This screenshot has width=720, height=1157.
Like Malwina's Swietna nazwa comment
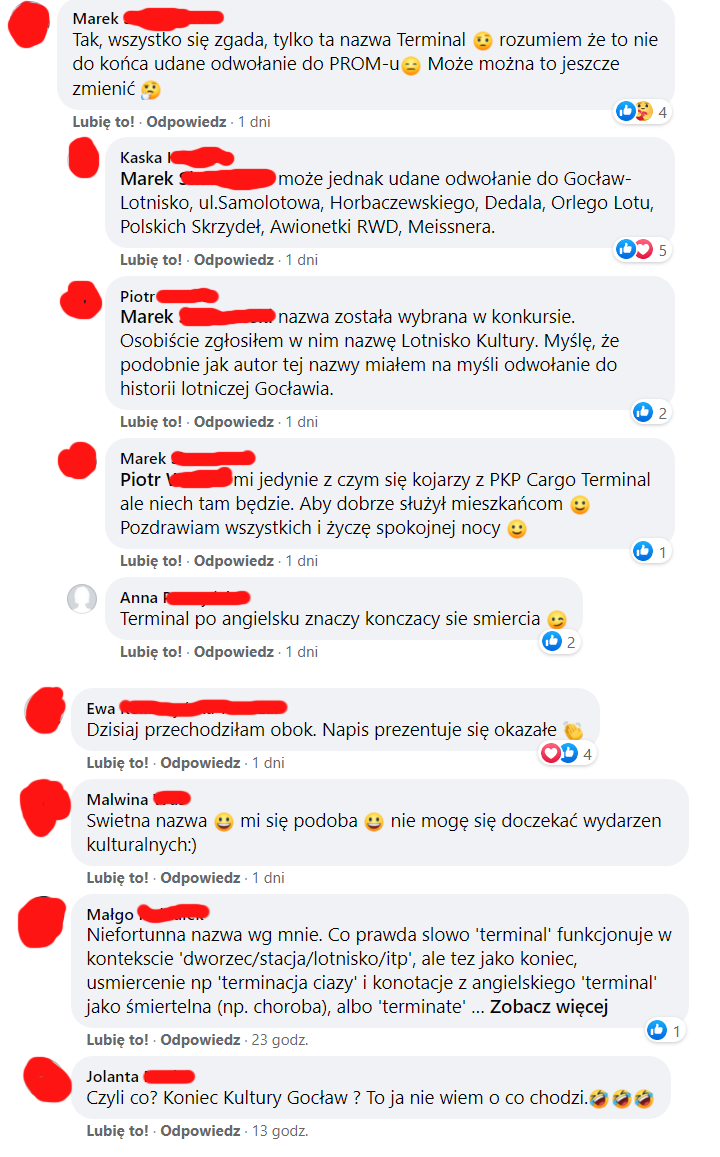pos(117,878)
